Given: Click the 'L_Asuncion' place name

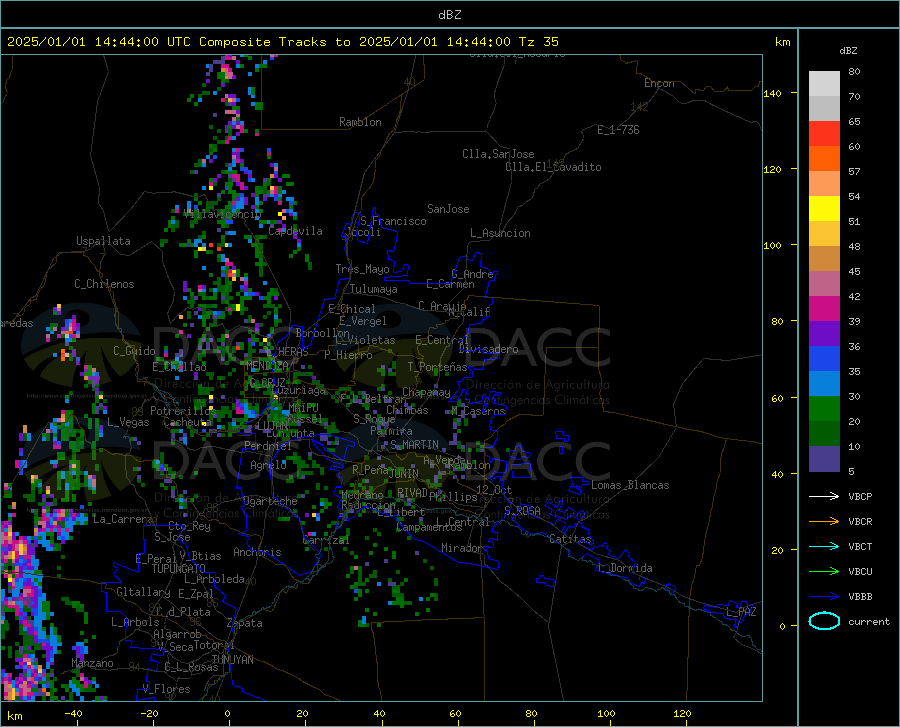Looking at the screenshot, I should (500, 233).
